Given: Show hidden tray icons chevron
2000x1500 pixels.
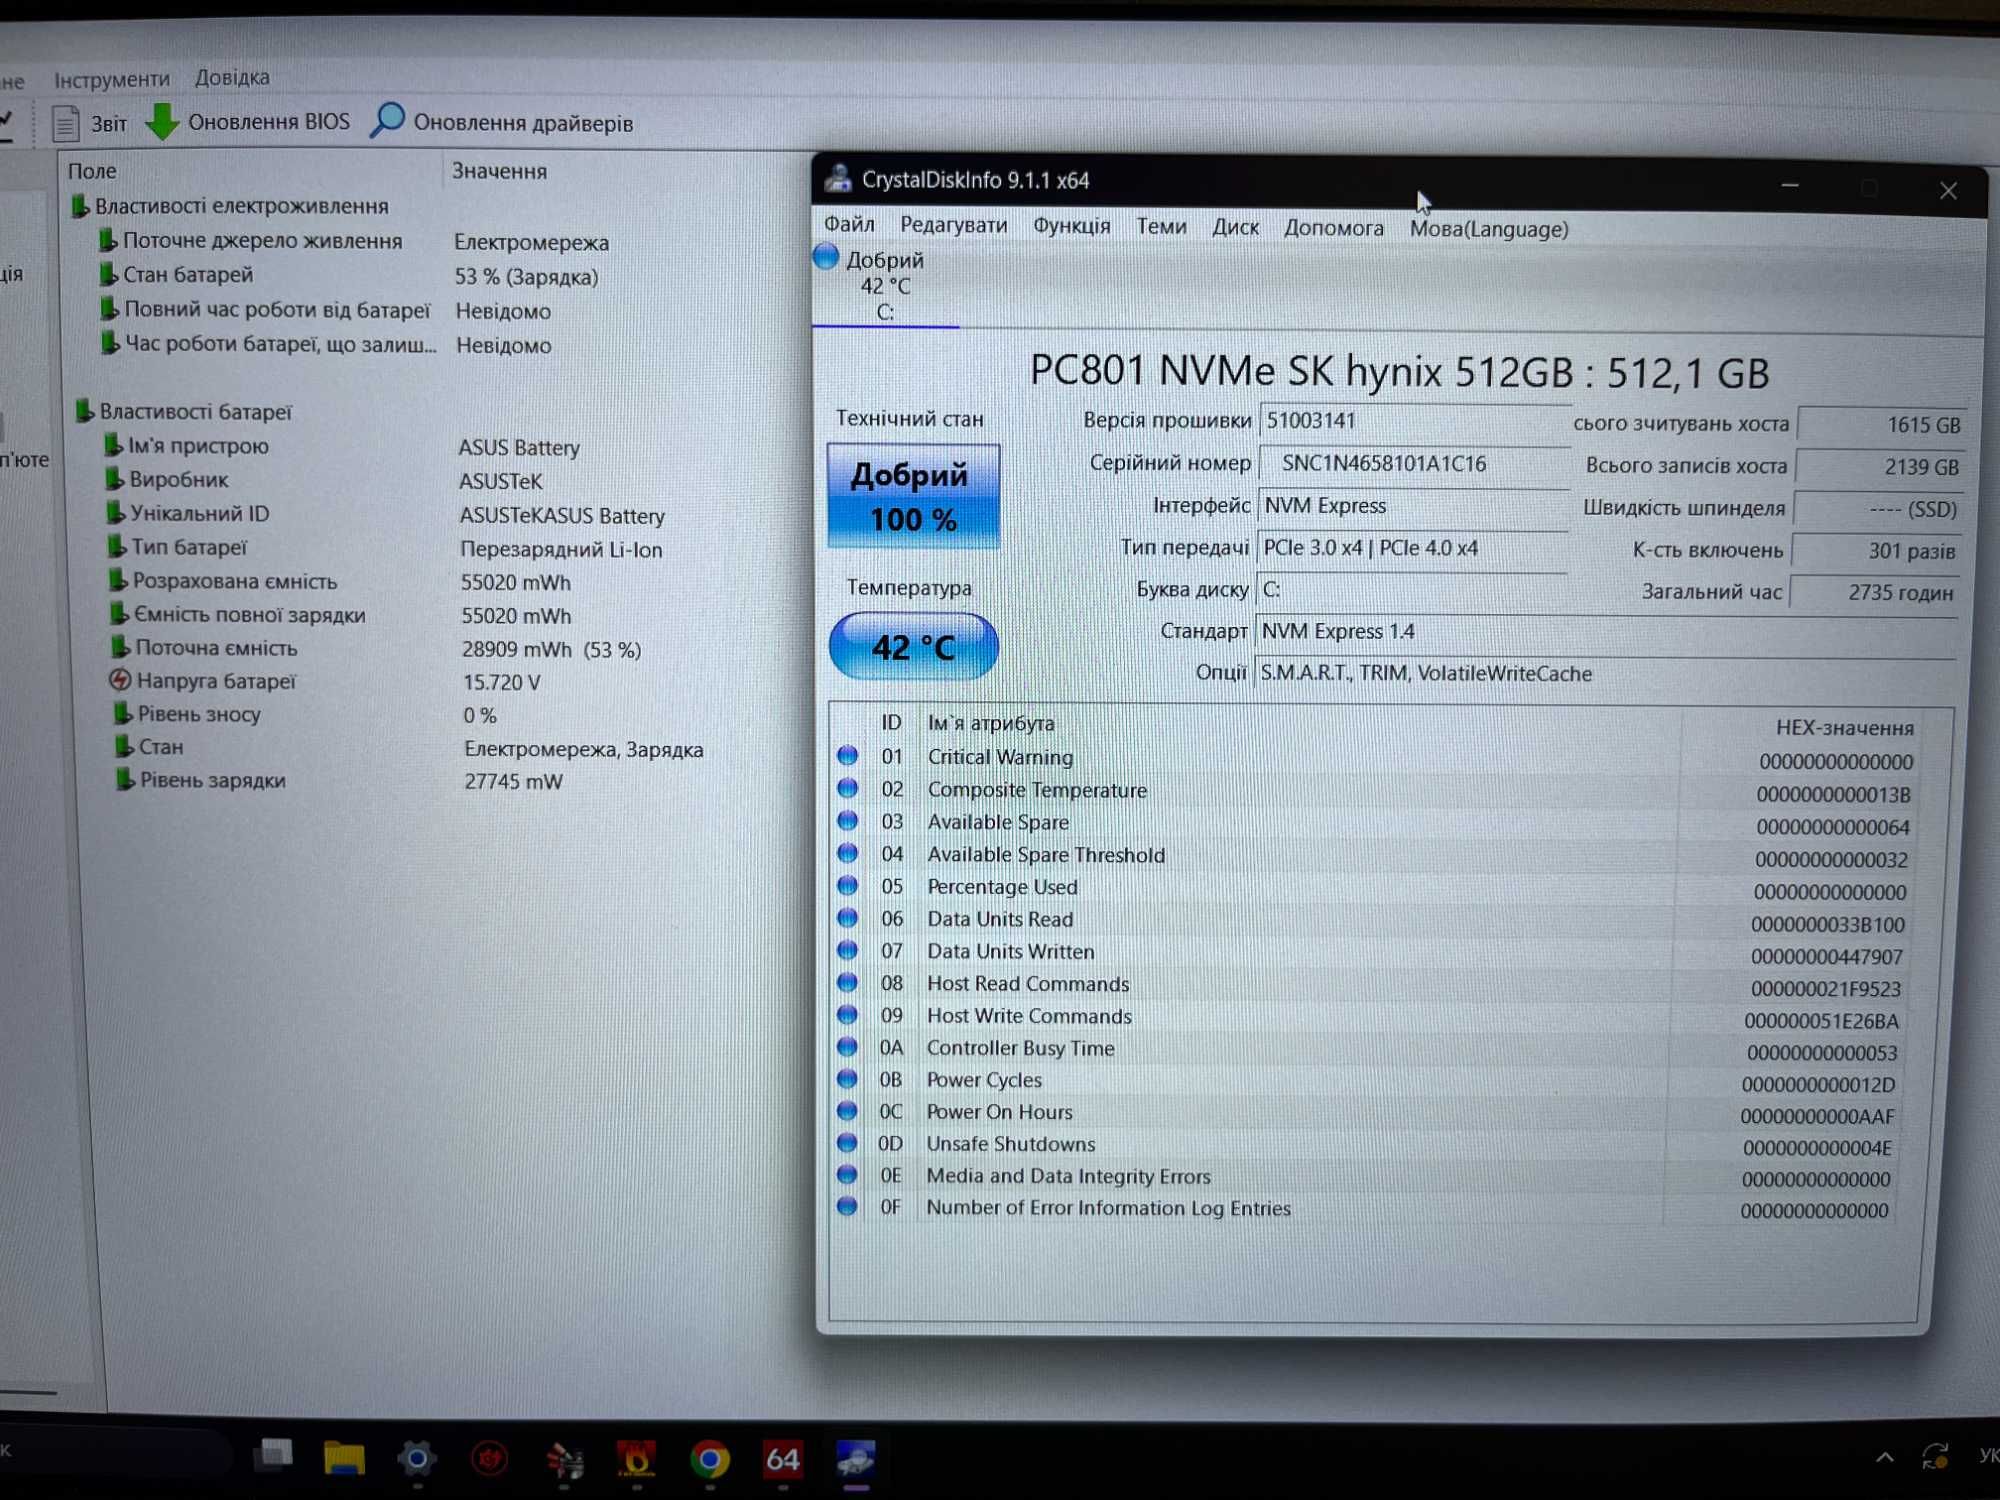Looking at the screenshot, I should click(x=1884, y=1457).
